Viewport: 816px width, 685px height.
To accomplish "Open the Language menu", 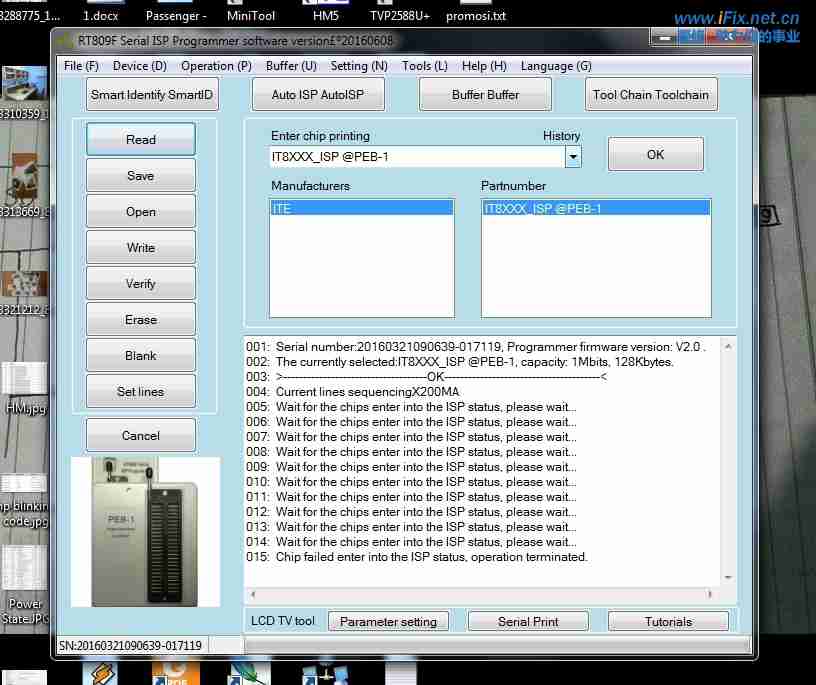I will [x=556, y=66].
